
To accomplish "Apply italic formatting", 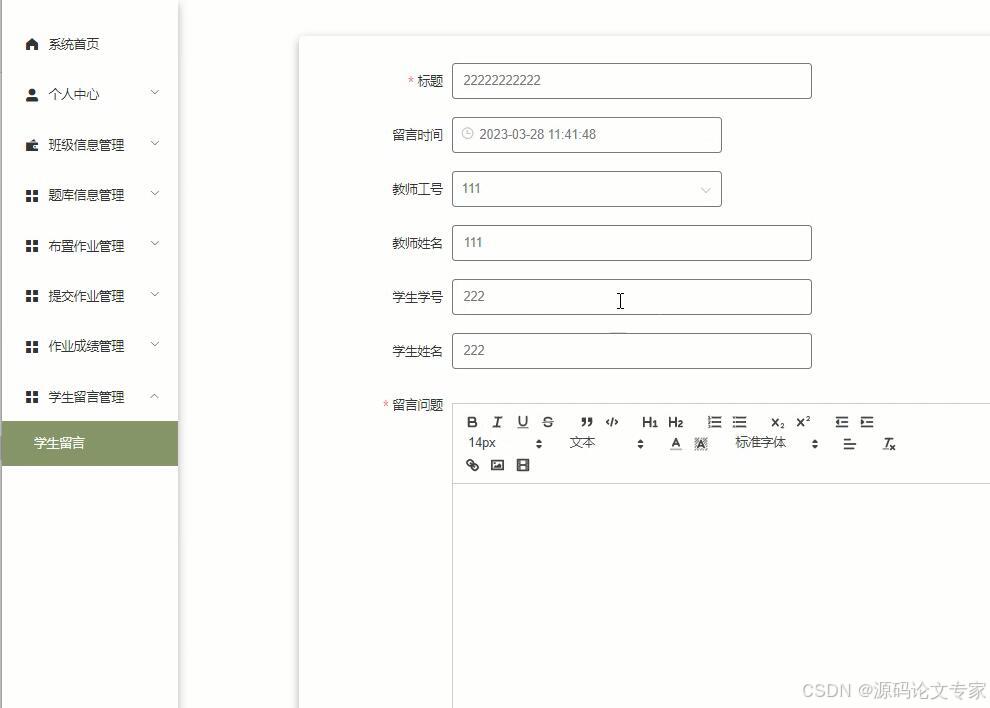I will 497,421.
